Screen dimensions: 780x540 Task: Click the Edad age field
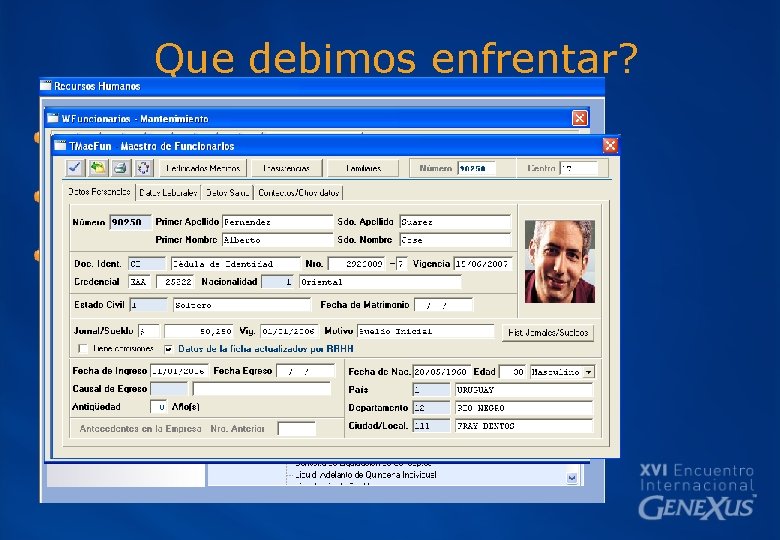pyautogui.click(x=512, y=372)
